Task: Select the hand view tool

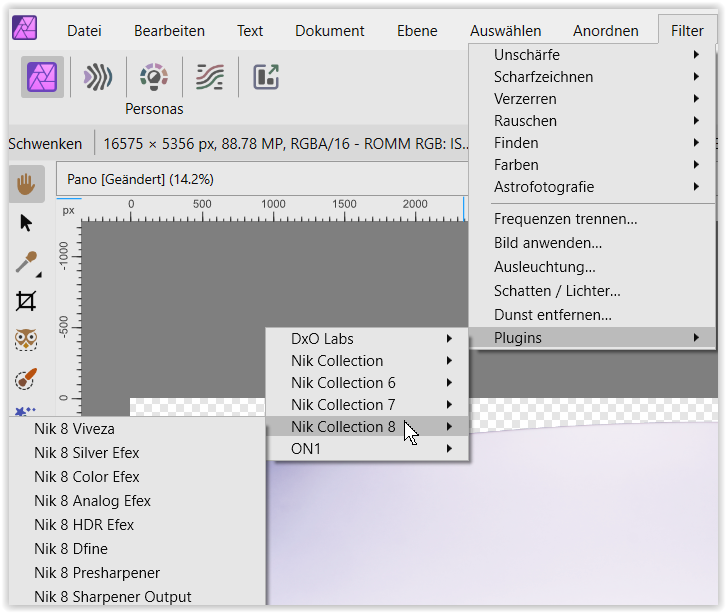Action: coord(26,184)
